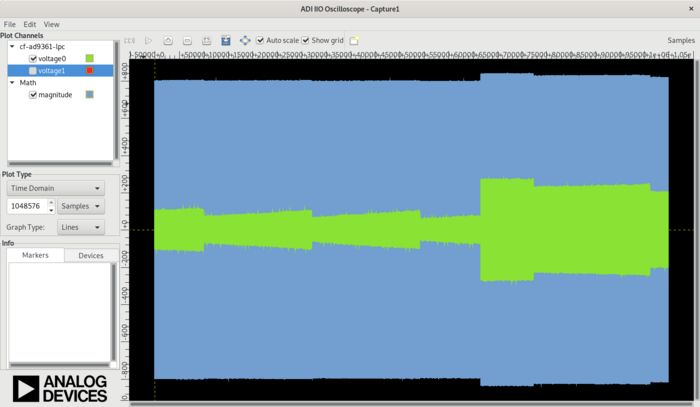Open the Edit menu
The height and width of the screenshot is (407, 700).
(x=29, y=24)
